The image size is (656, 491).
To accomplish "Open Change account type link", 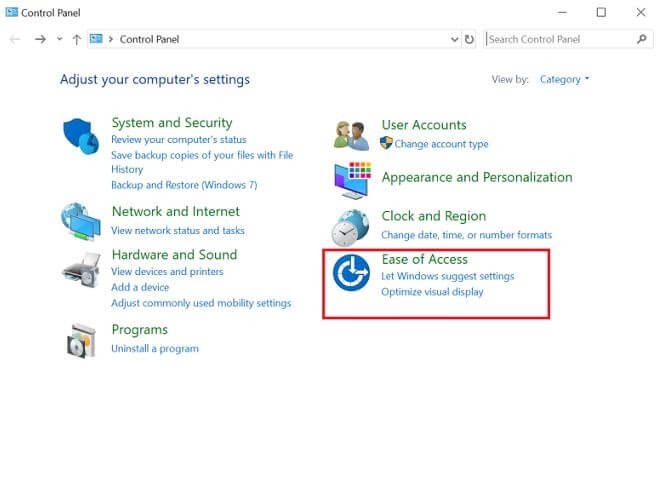I will (441, 144).
